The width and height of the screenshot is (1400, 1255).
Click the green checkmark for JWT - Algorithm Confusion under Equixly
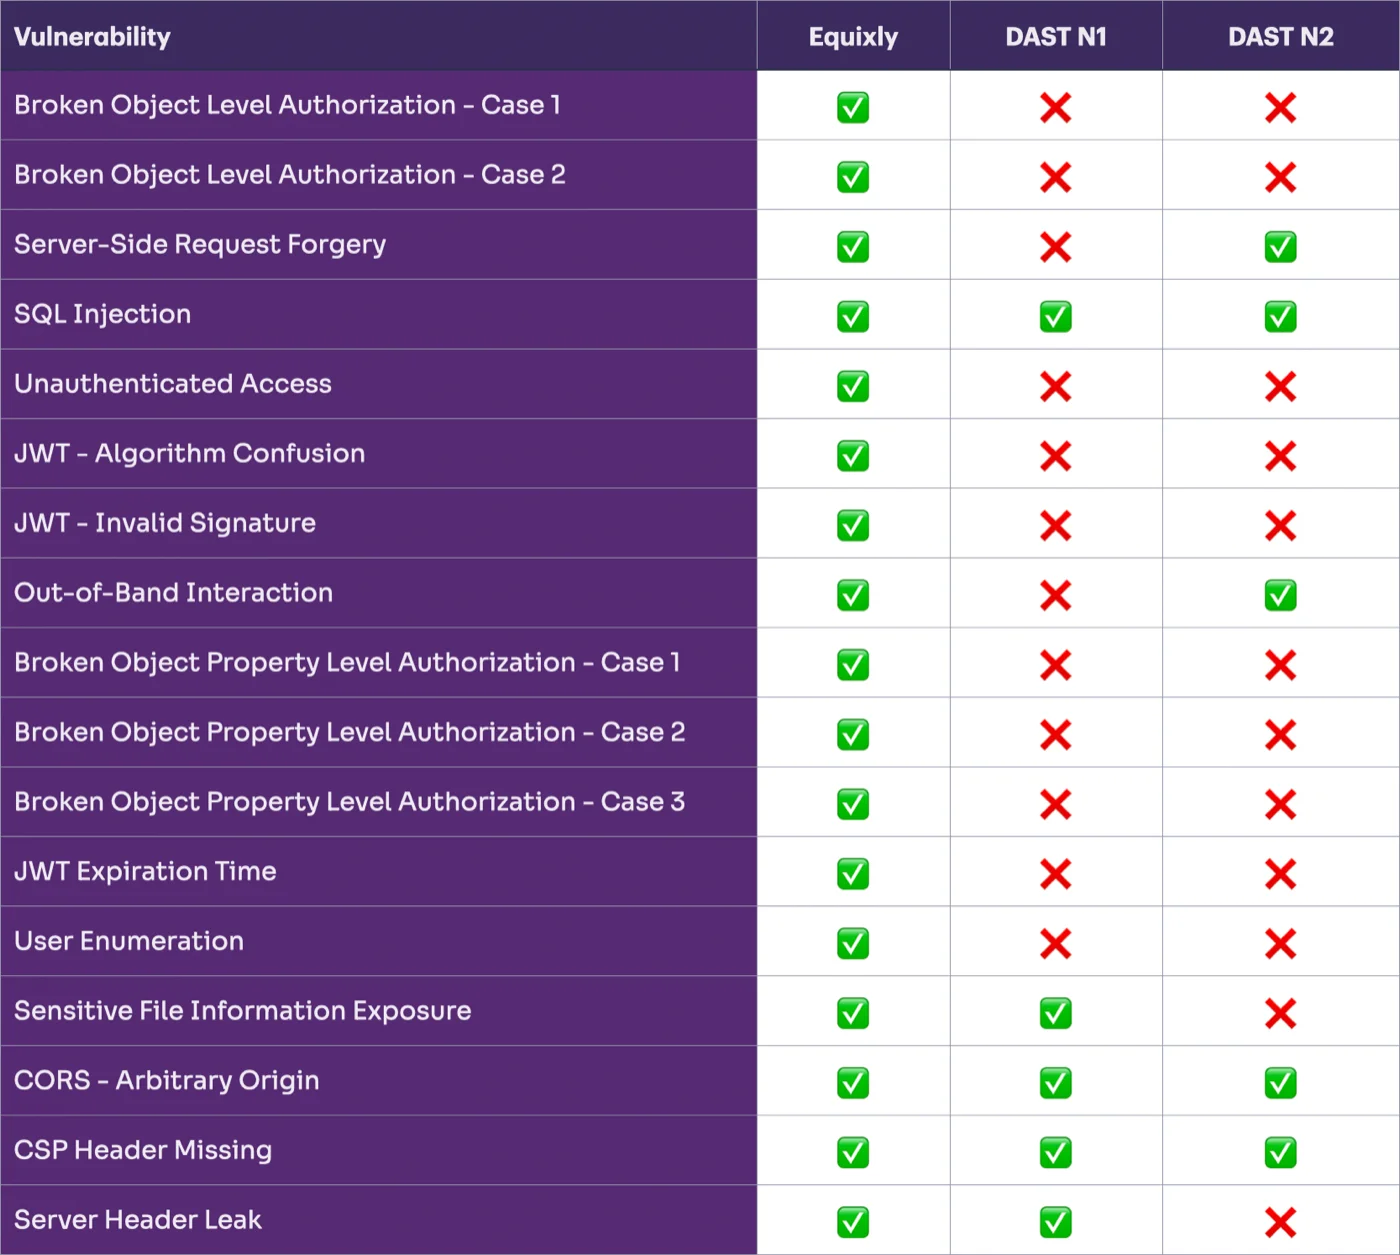(852, 455)
